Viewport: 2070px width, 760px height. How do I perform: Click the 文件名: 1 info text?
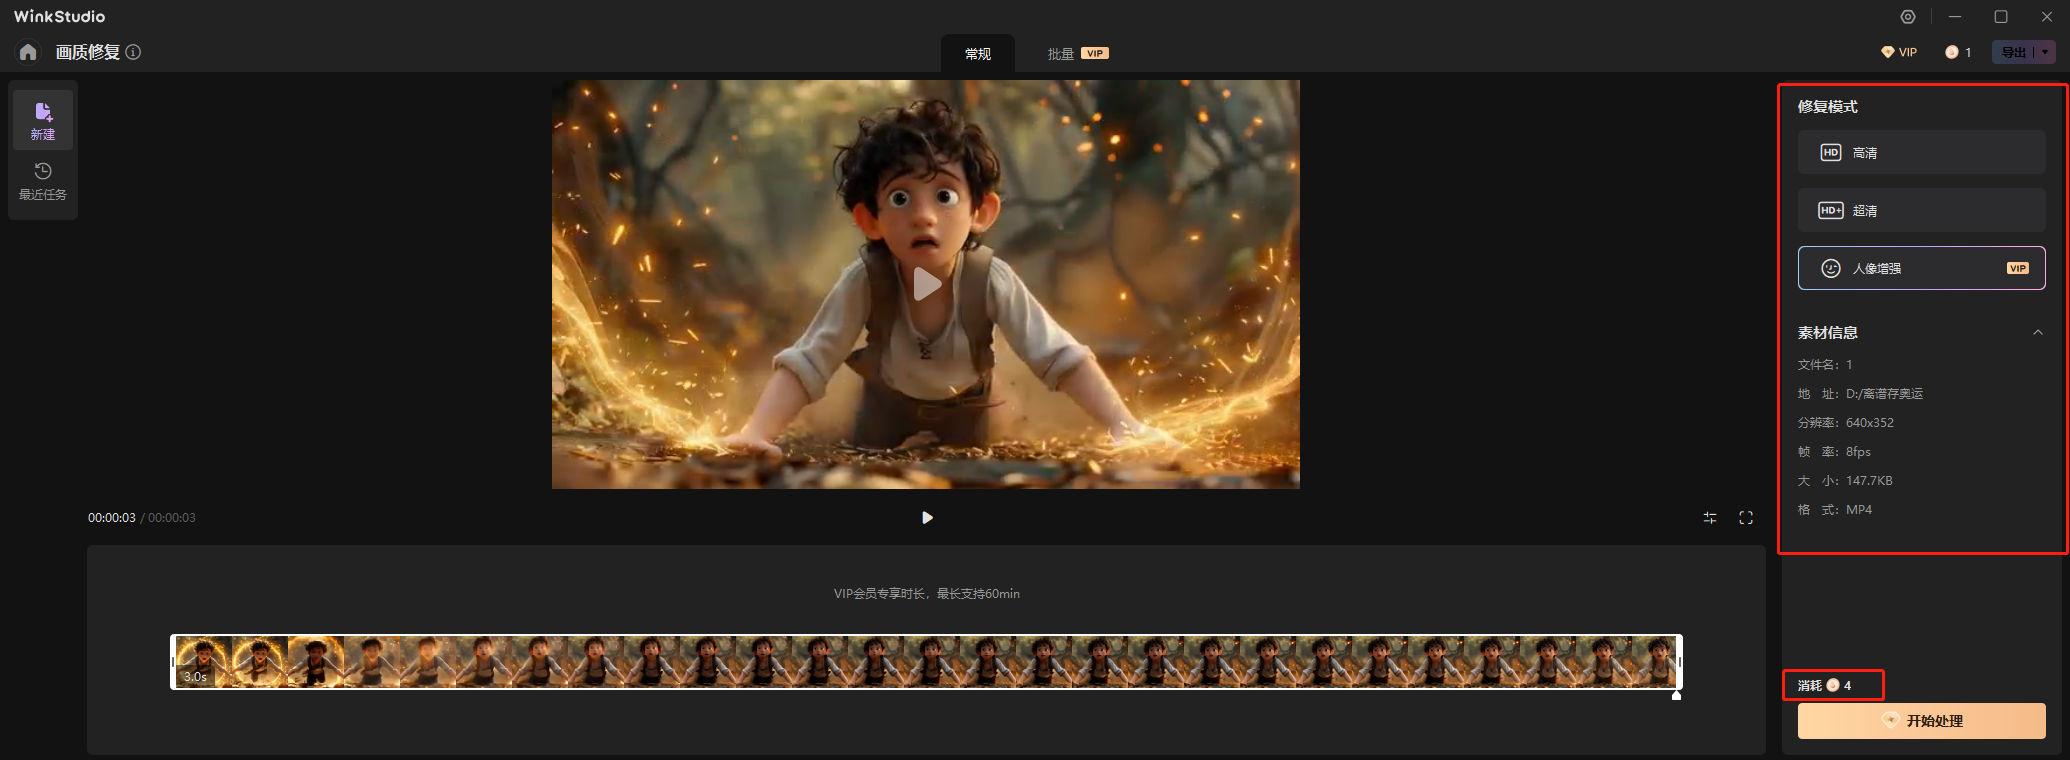point(1825,365)
